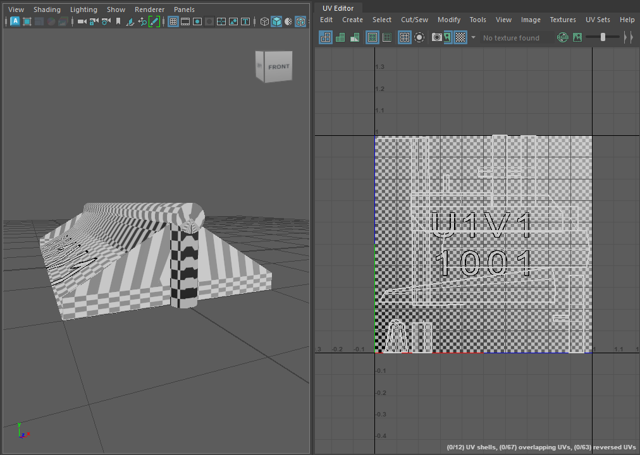Open the texture selection dropdown arrow

point(474,38)
